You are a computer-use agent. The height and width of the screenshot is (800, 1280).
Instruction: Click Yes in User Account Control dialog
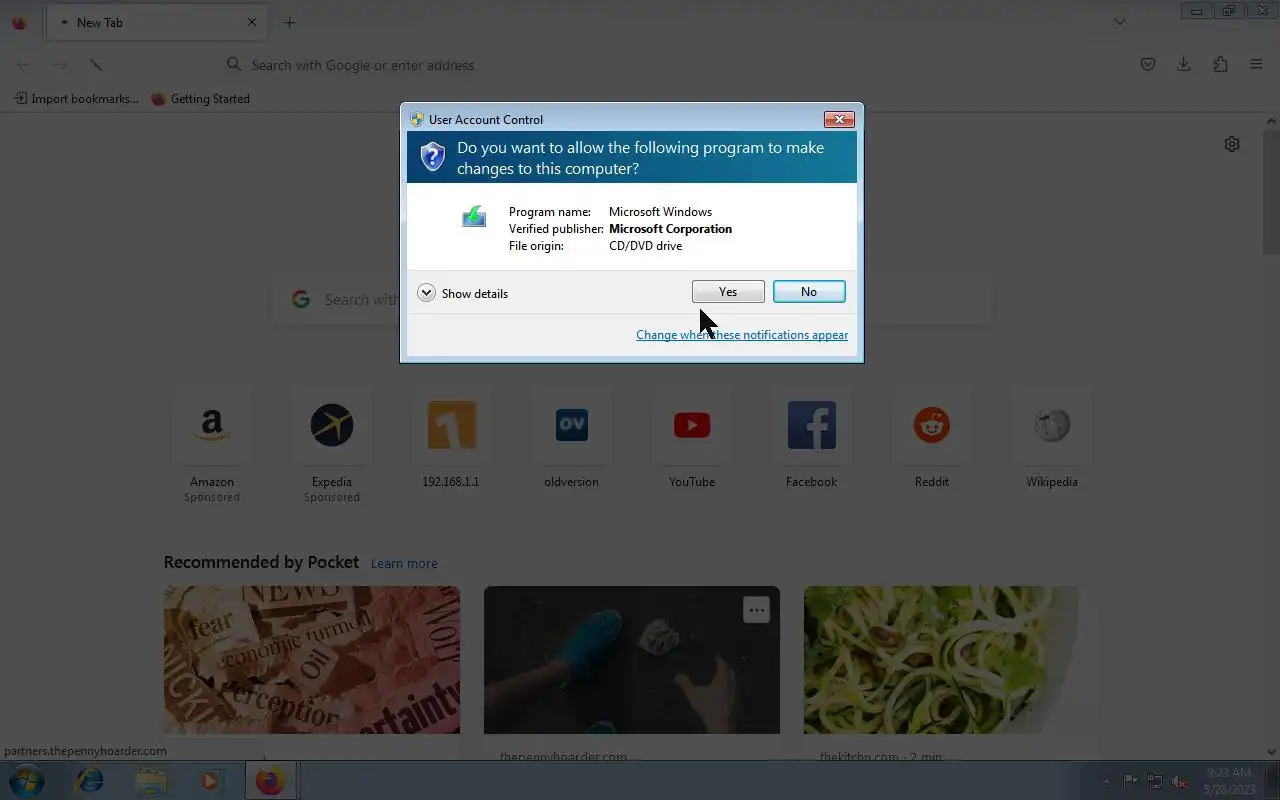728,291
